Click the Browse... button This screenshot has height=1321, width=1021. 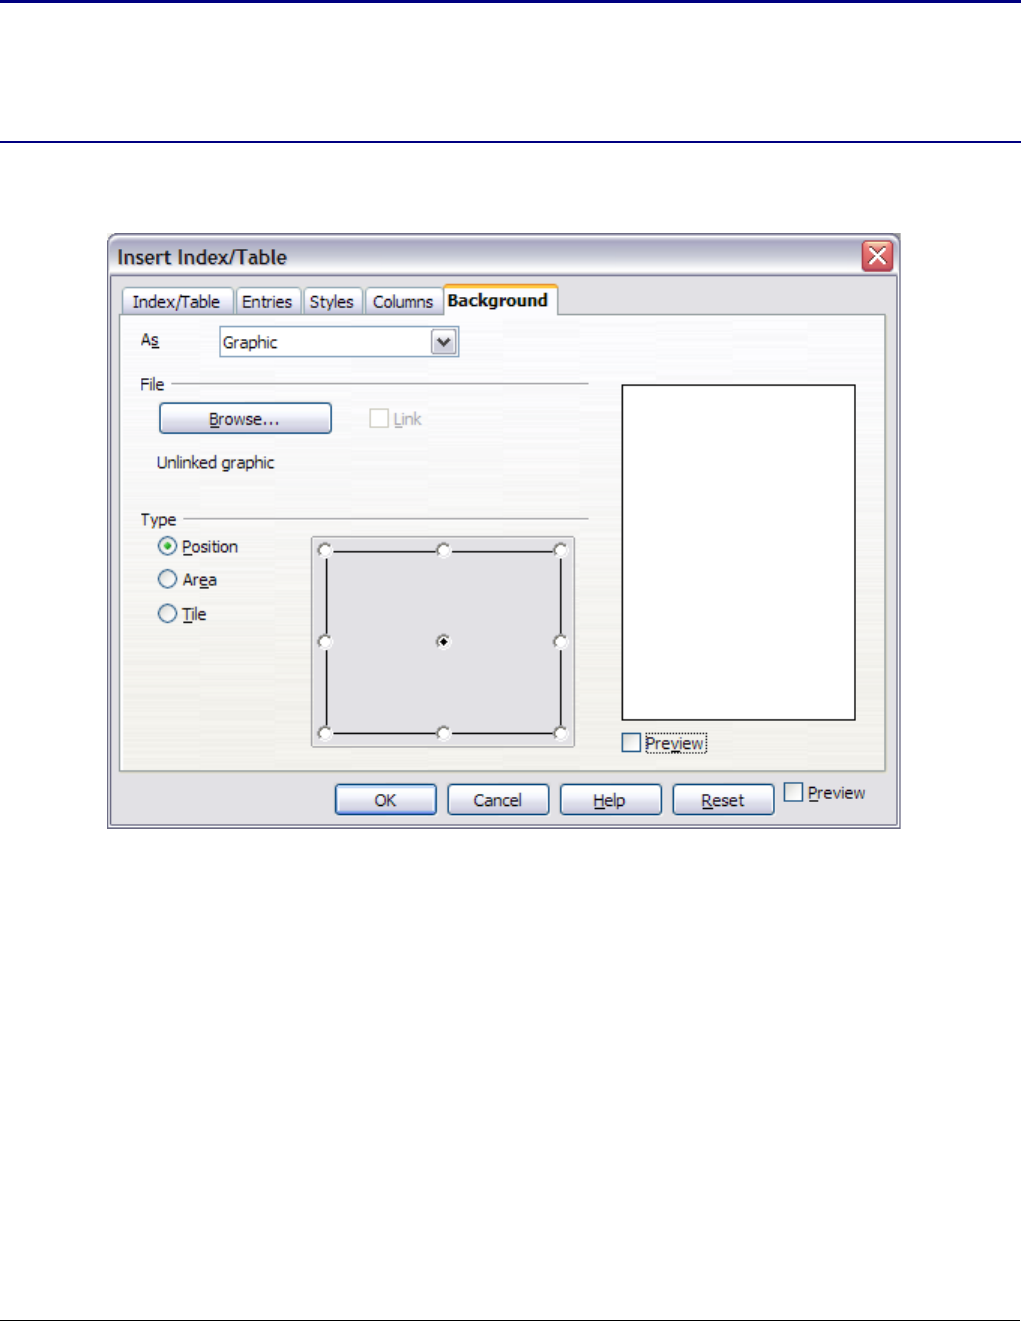click(x=245, y=419)
